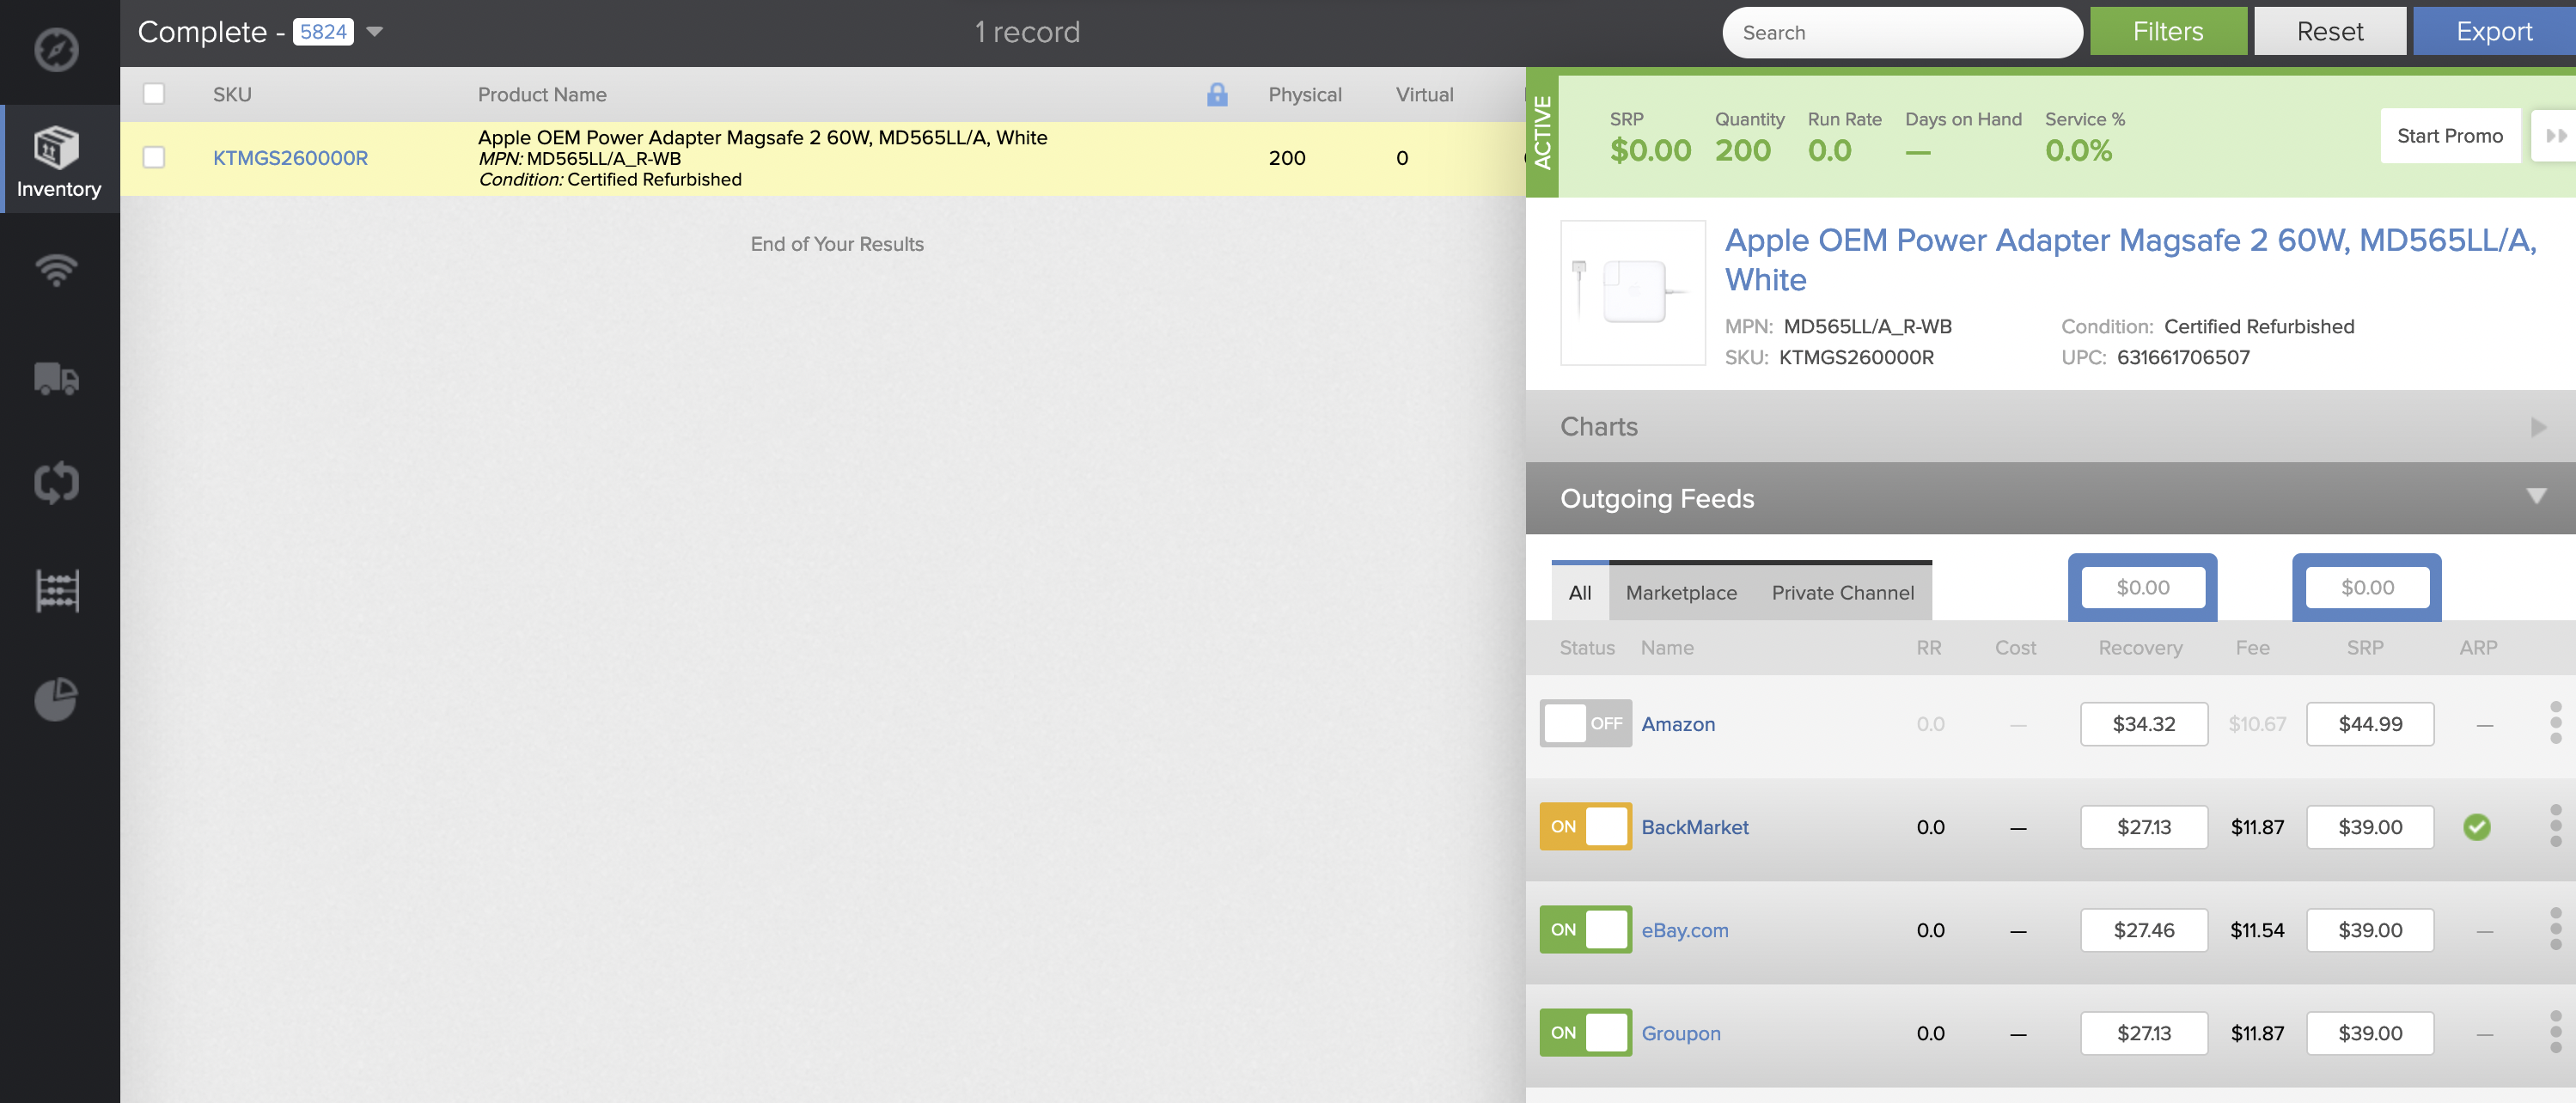This screenshot has height=1103, width=2576.
Task: Click the double-arrow icon beside Start Promo
Action: [x=2555, y=136]
